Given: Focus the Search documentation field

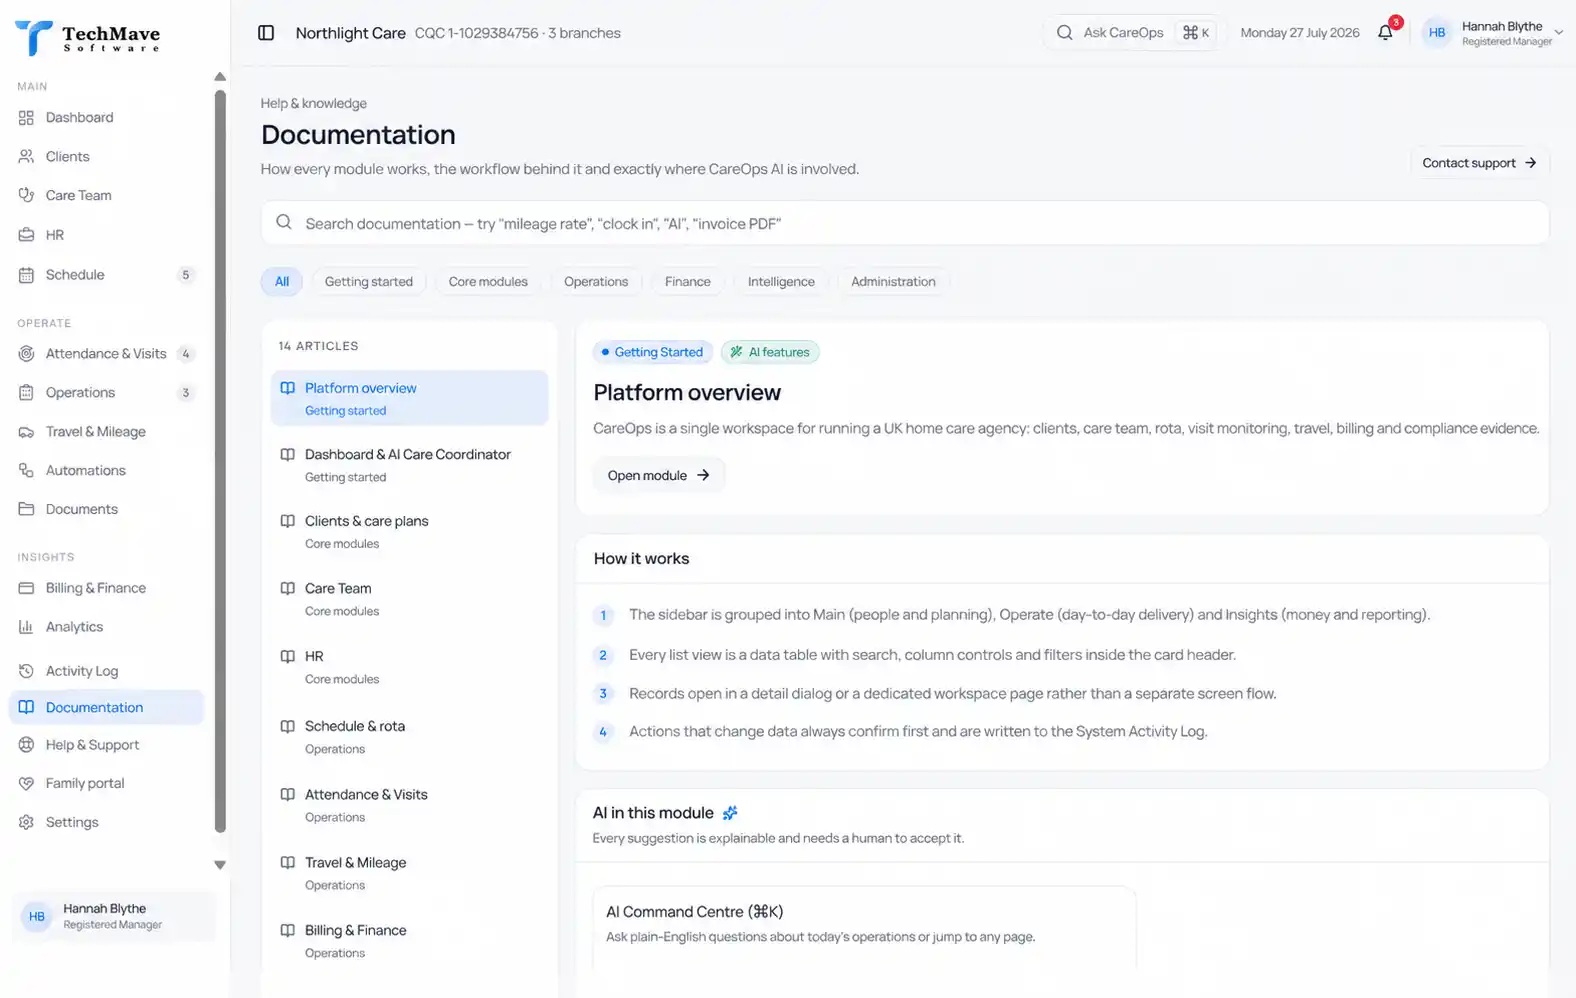Looking at the screenshot, I should [905, 223].
